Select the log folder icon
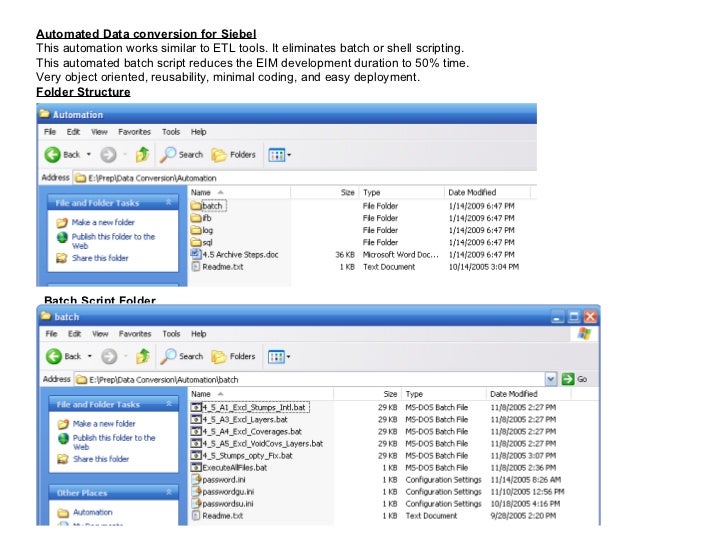The image size is (728, 546). 196,230
